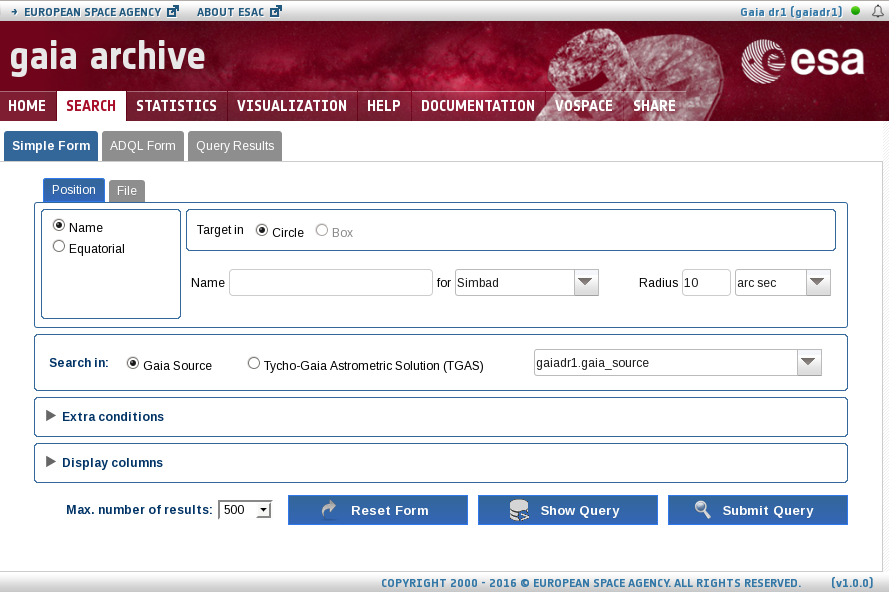Open the Max. number of results dropdown
This screenshot has width=889, height=592.
(245, 510)
